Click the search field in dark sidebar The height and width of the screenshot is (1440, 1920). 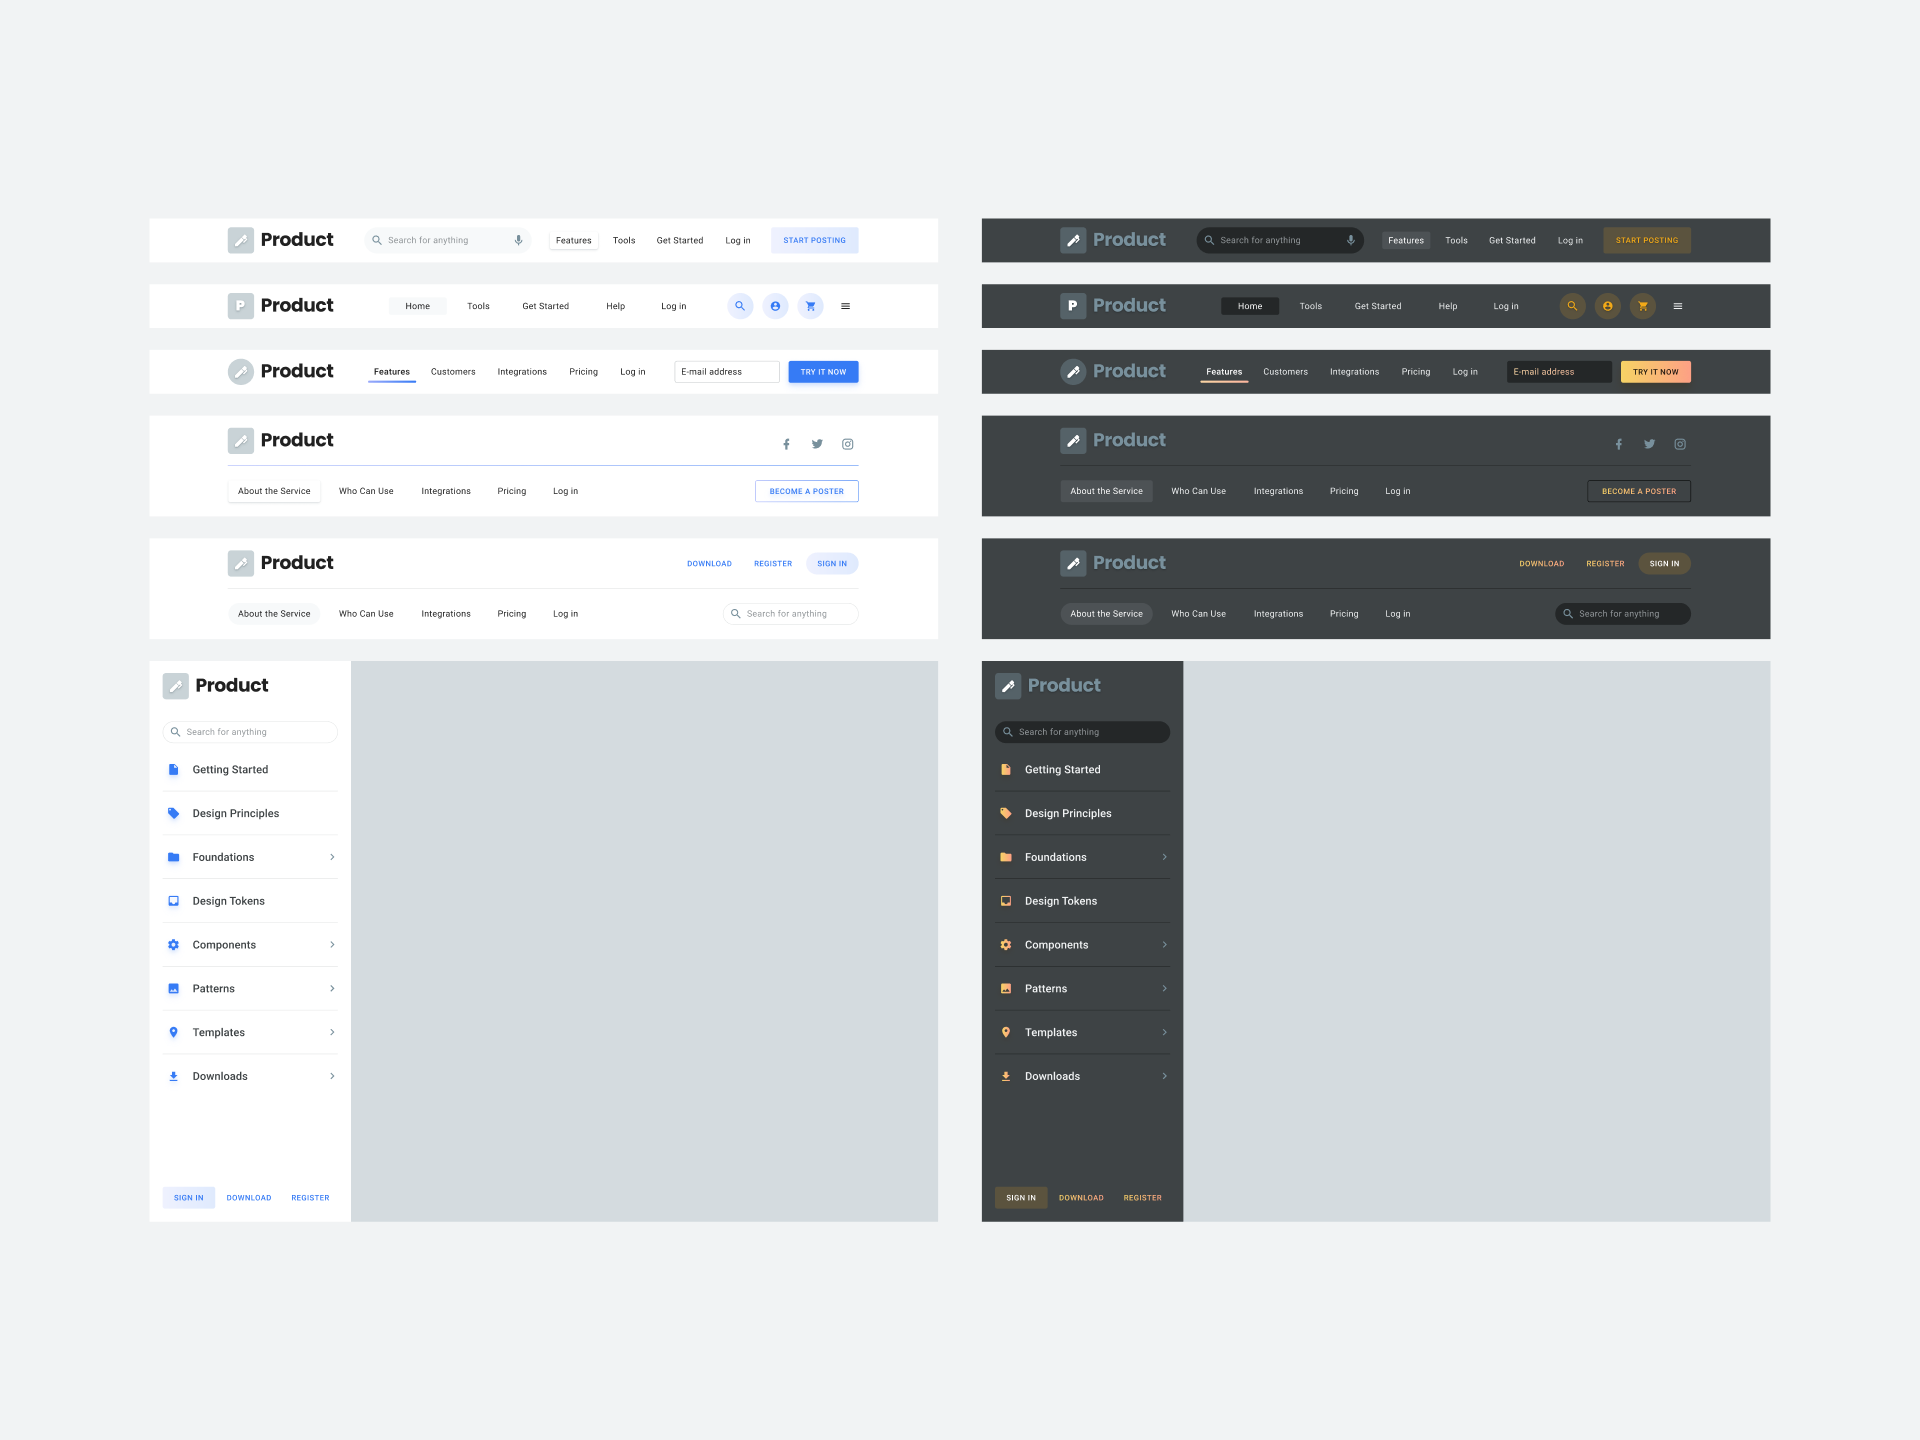[1082, 732]
